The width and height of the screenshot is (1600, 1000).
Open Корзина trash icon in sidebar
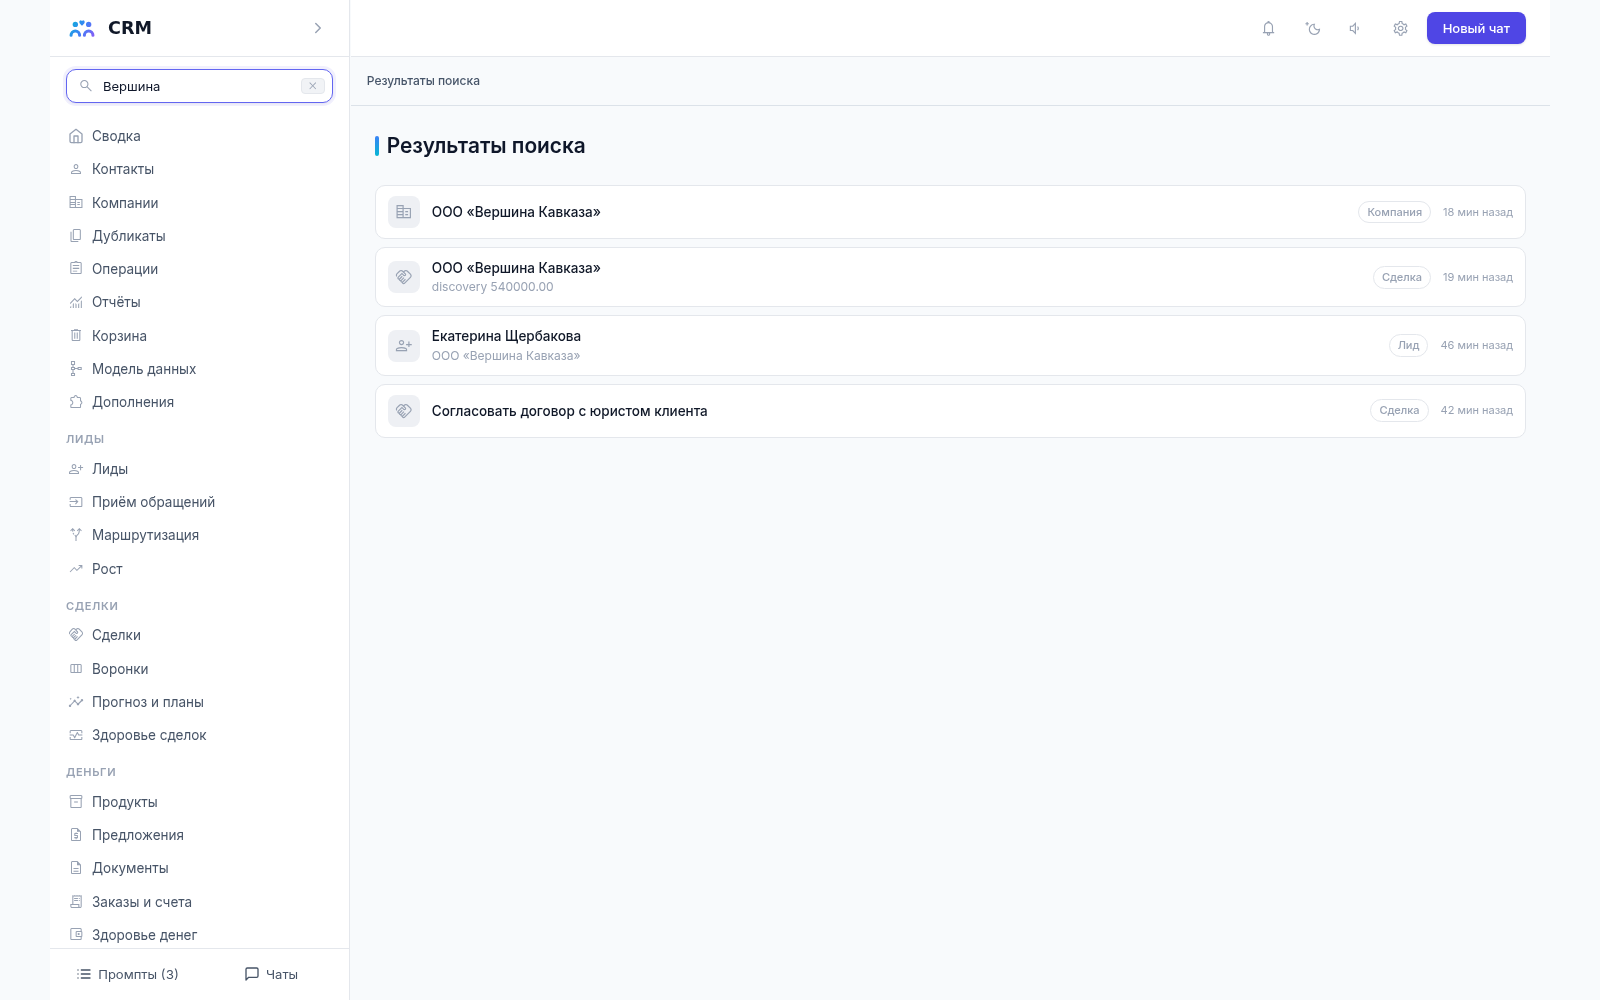(x=76, y=336)
